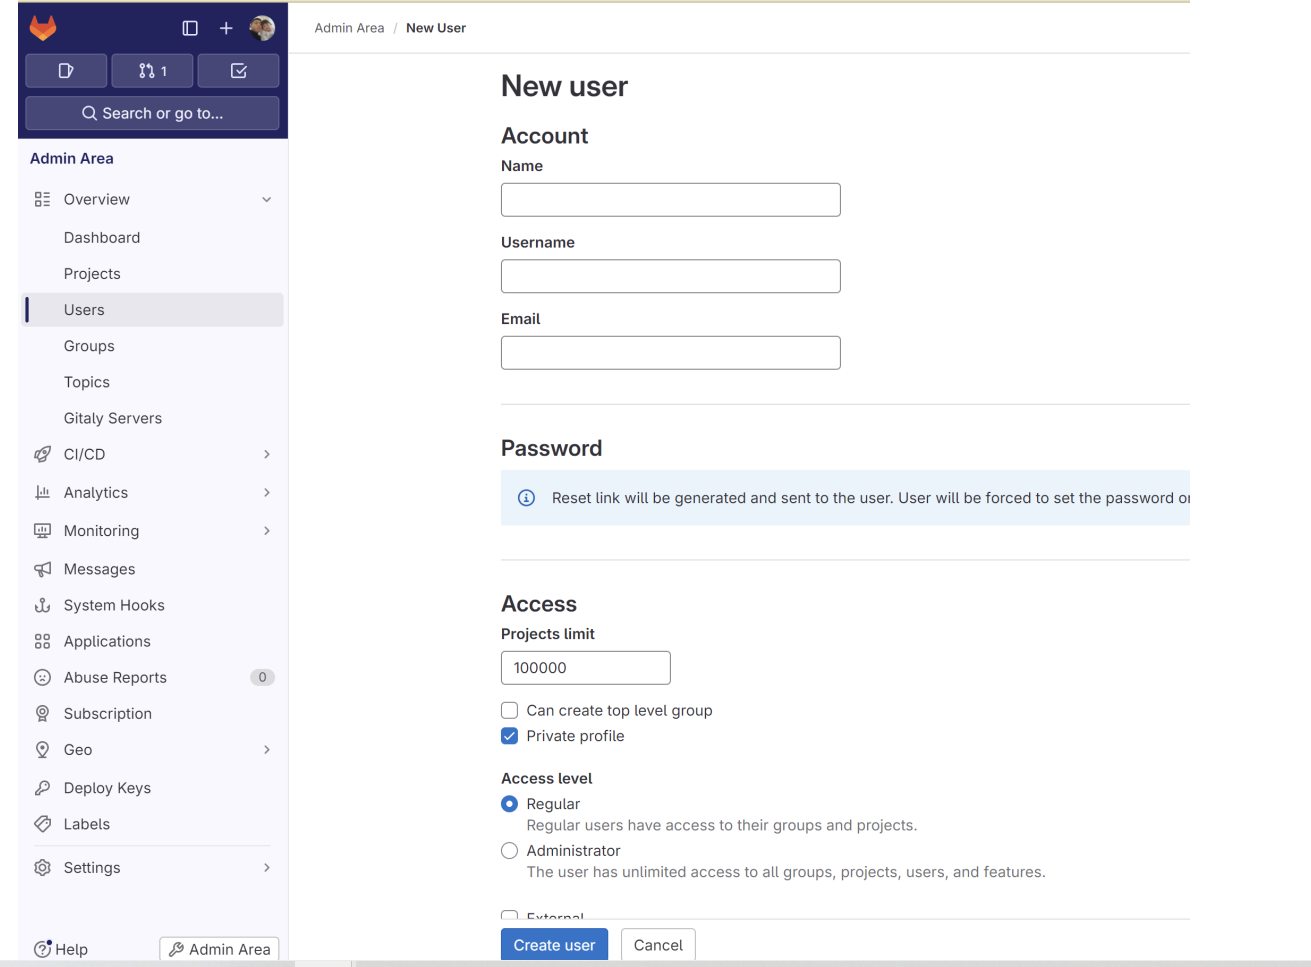Collapse the Overview section chevron
The width and height of the screenshot is (1311, 967).
267,199
